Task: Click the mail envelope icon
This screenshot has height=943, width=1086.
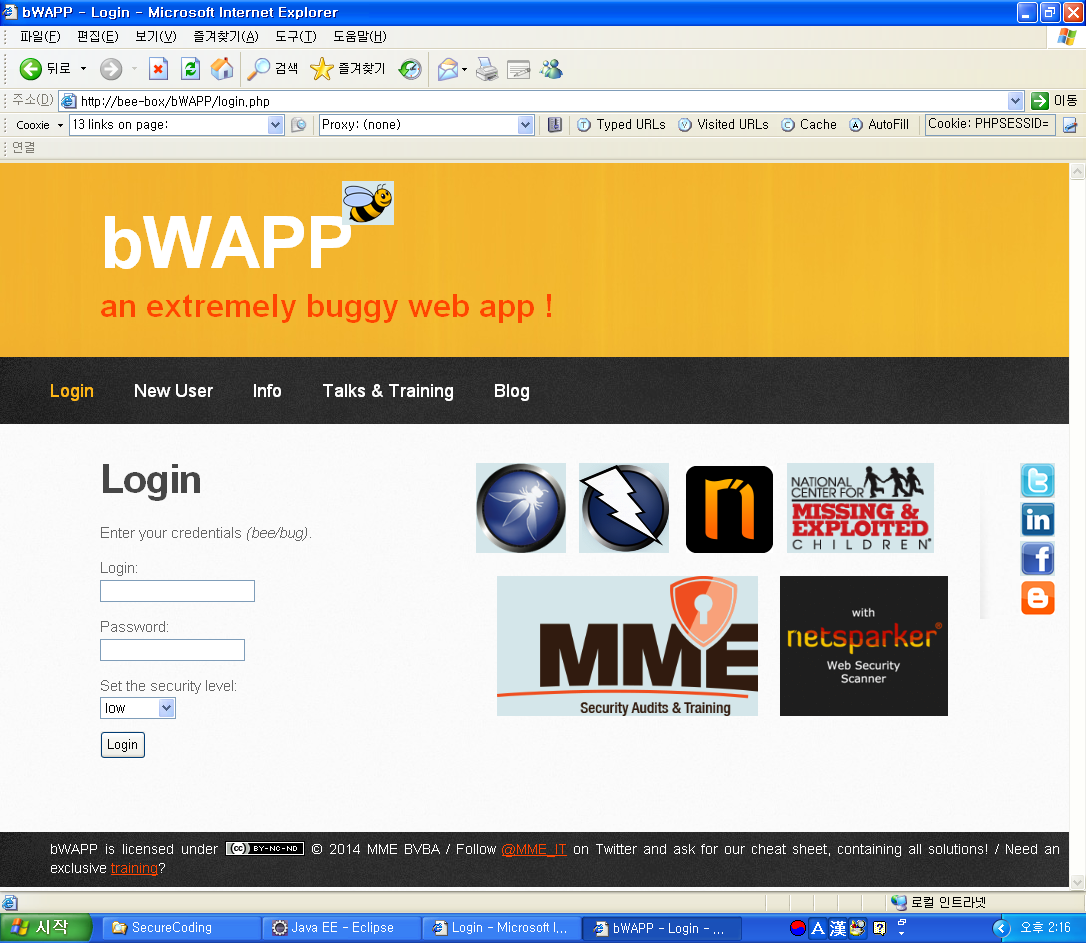Action: (447, 69)
